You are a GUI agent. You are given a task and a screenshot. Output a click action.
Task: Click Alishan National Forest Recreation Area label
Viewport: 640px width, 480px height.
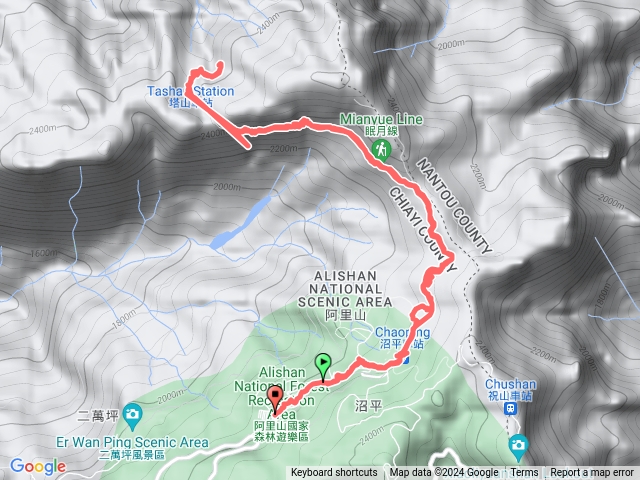point(282,402)
